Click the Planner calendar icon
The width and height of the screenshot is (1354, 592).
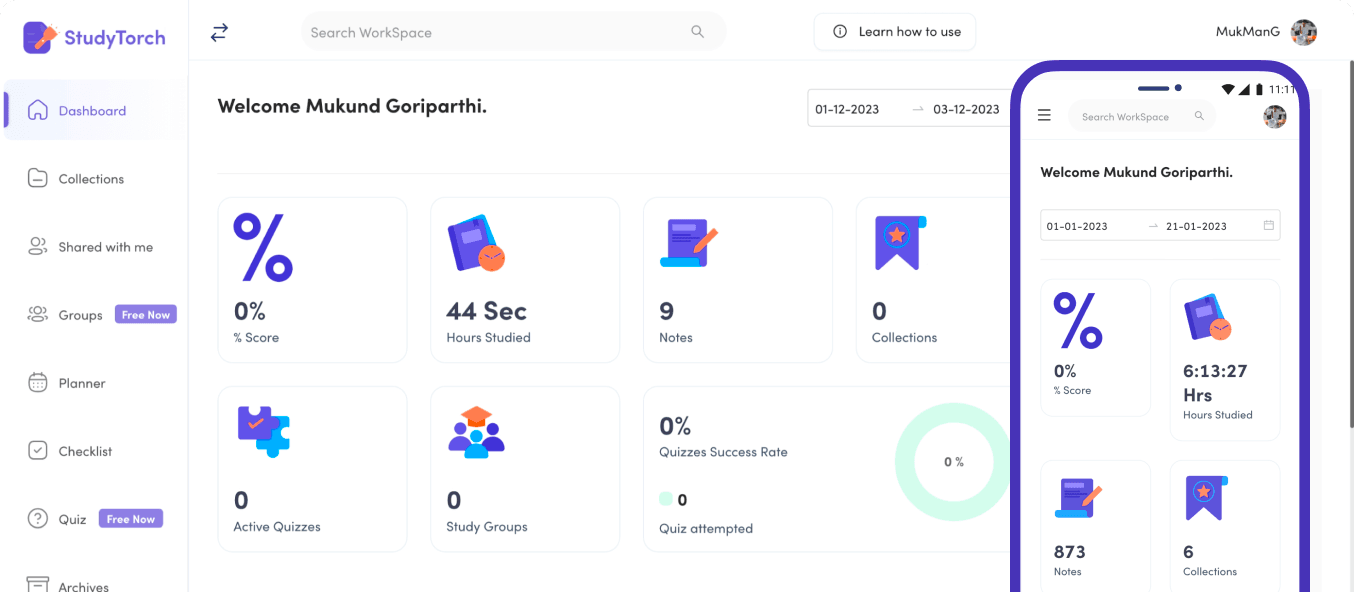(37, 383)
